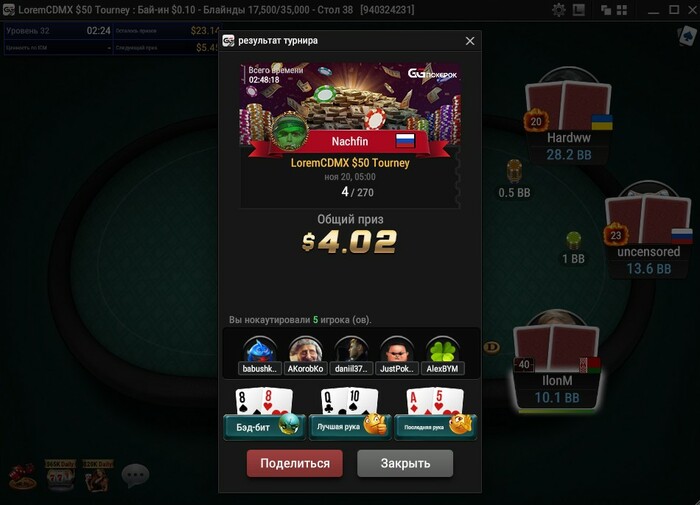Open the red dice game icon

[22, 476]
